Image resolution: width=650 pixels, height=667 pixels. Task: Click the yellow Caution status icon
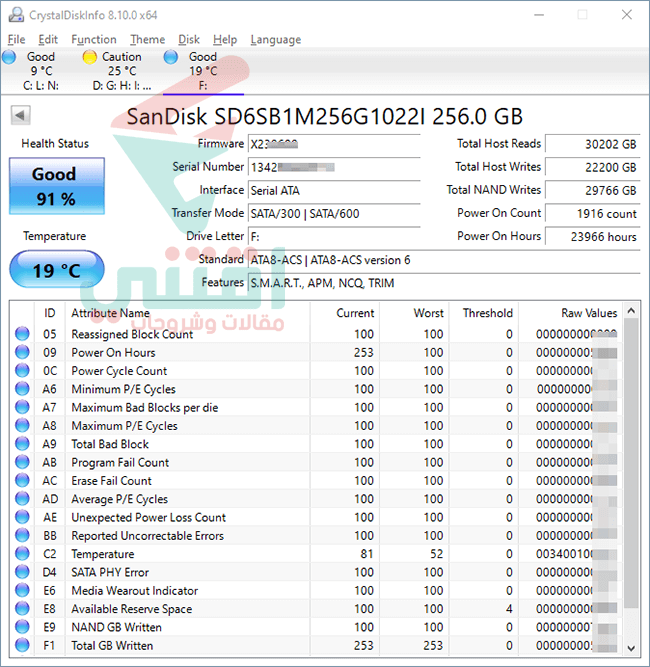90,57
